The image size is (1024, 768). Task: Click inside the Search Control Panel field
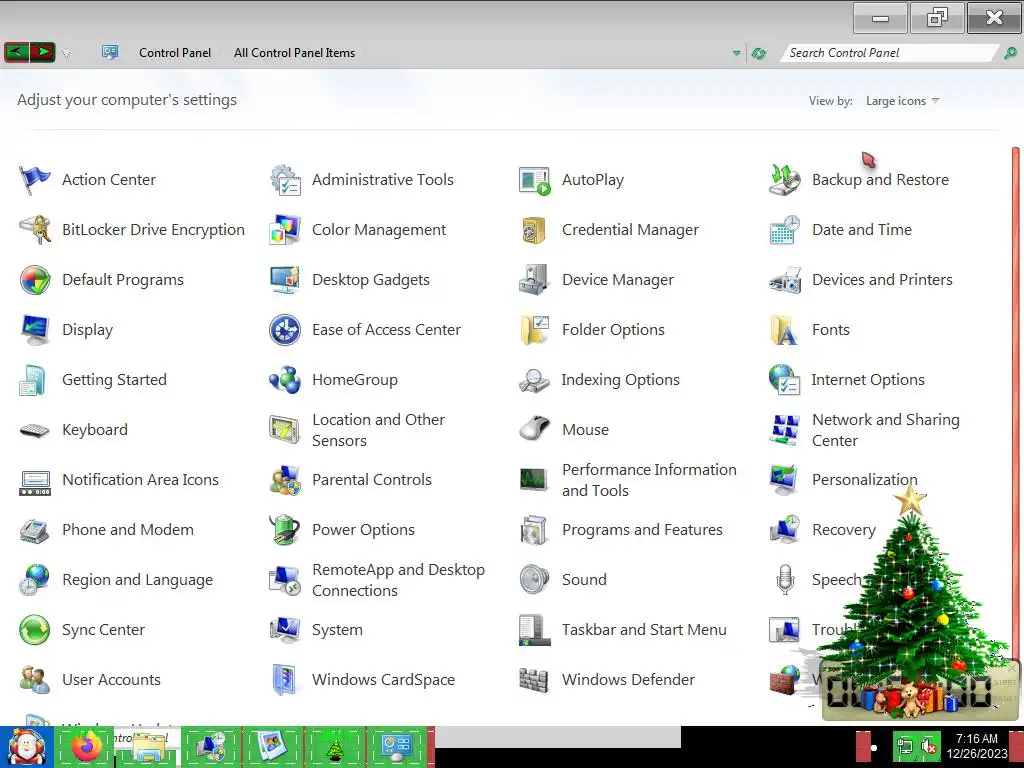click(889, 53)
